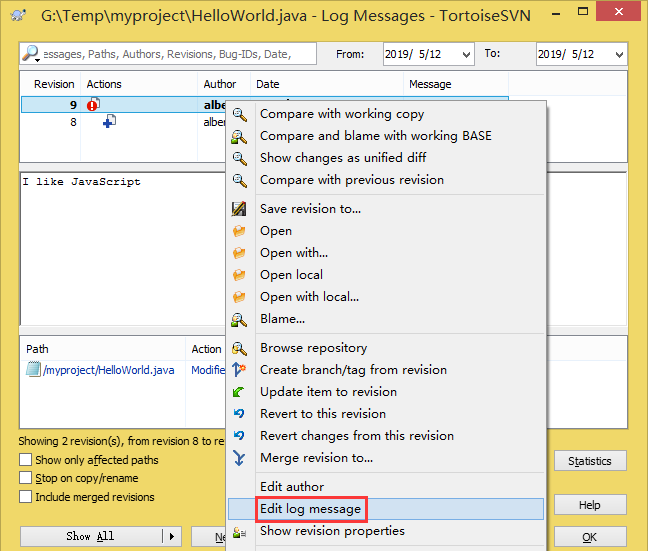Choose Merge revision to...
Screen dimensions: 655x551
tap(316, 458)
